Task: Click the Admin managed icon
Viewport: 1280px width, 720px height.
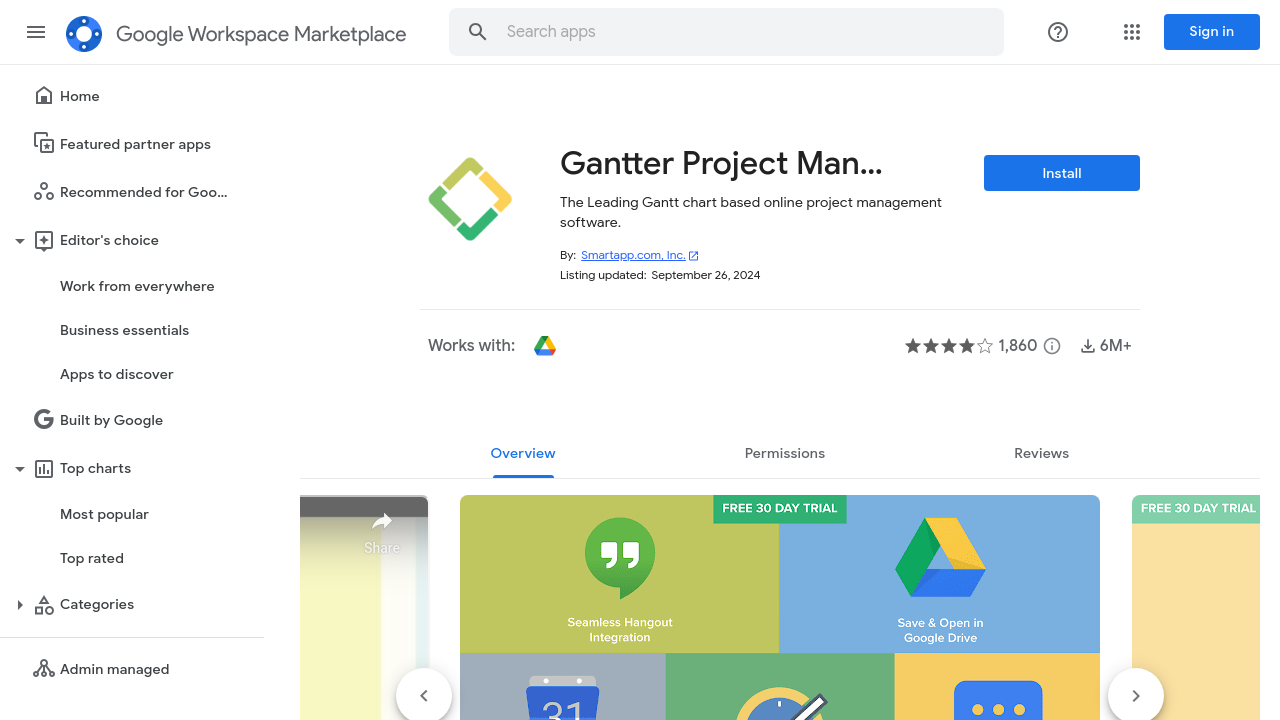Action: 44,669
